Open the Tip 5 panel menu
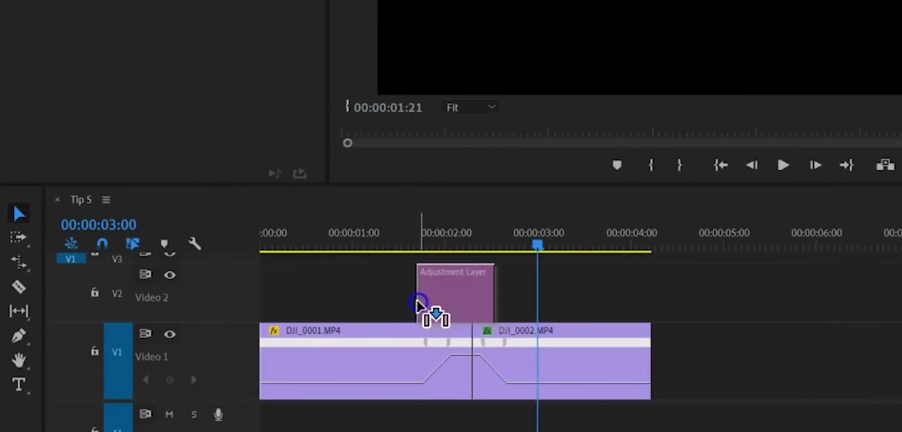Screen dimensions: 902x432 click(x=106, y=200)
